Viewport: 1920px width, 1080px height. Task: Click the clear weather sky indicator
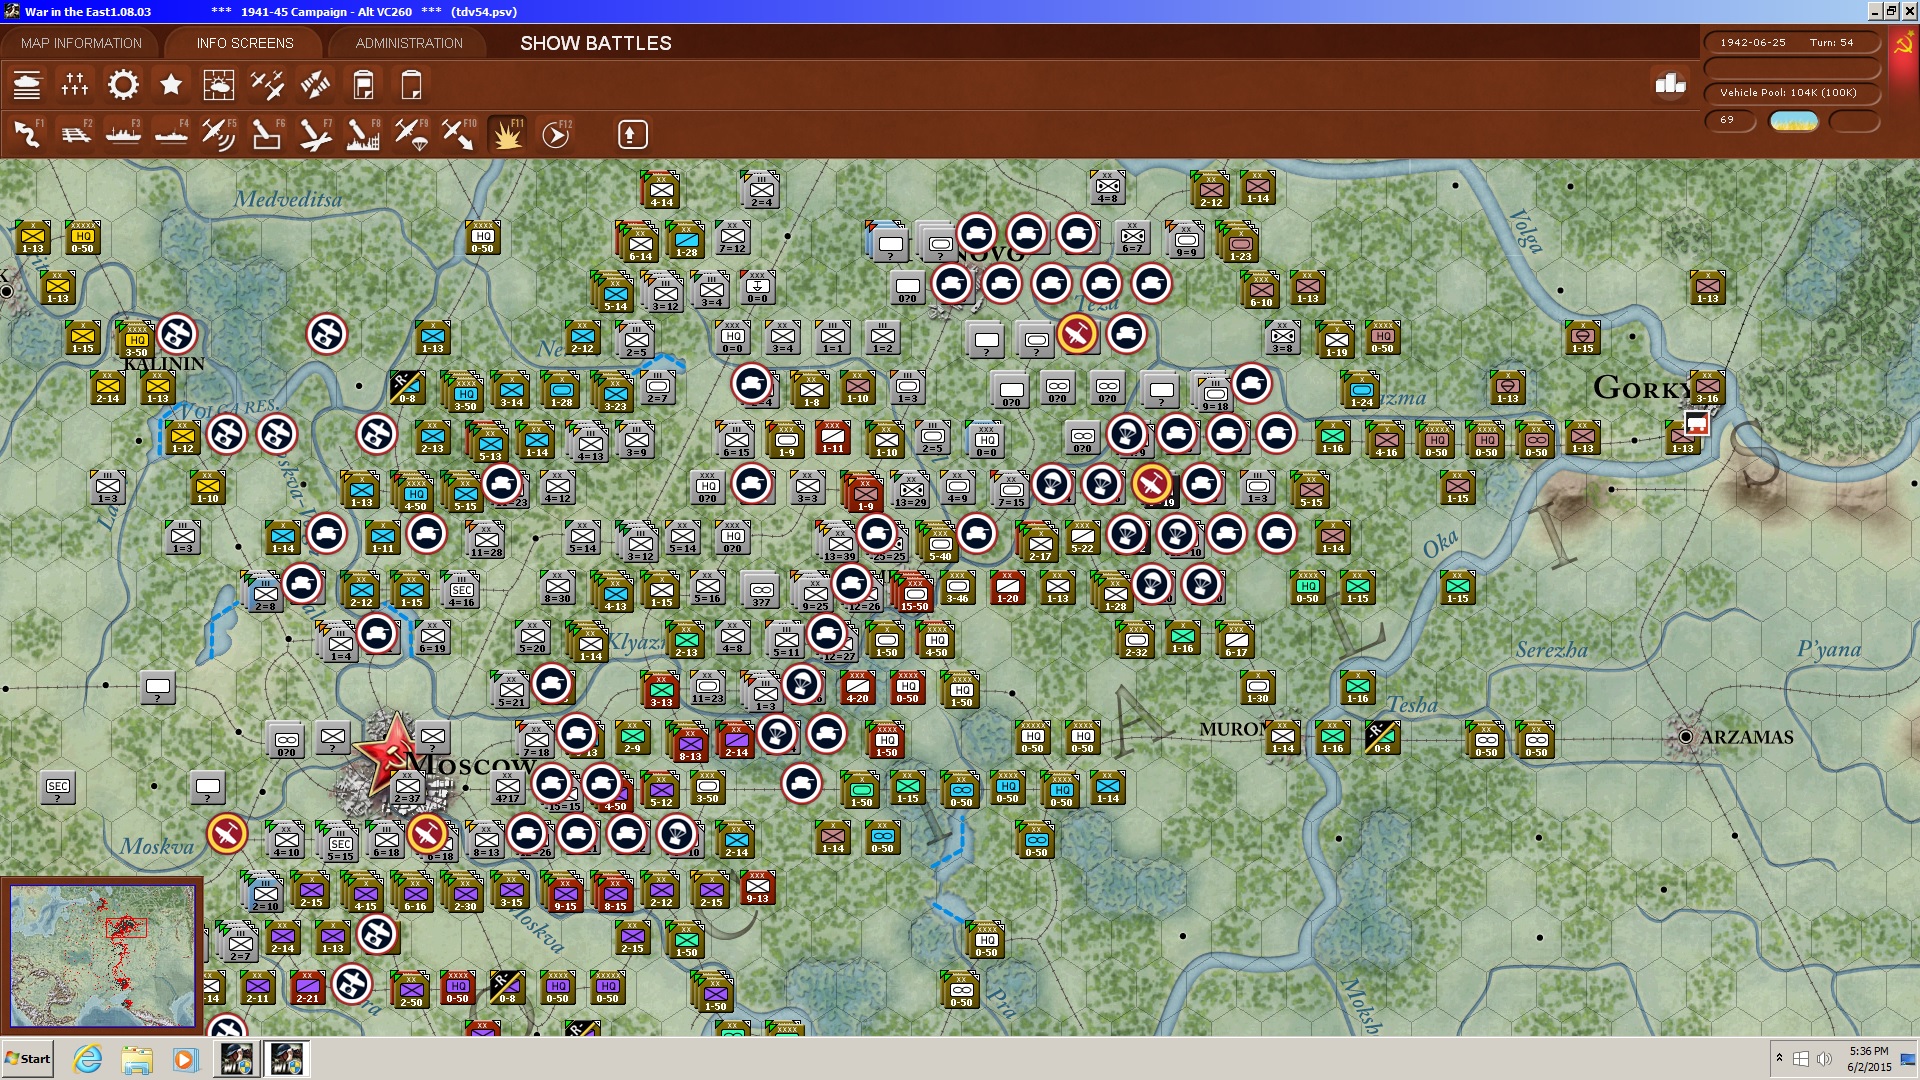[x=1794, y=121]
